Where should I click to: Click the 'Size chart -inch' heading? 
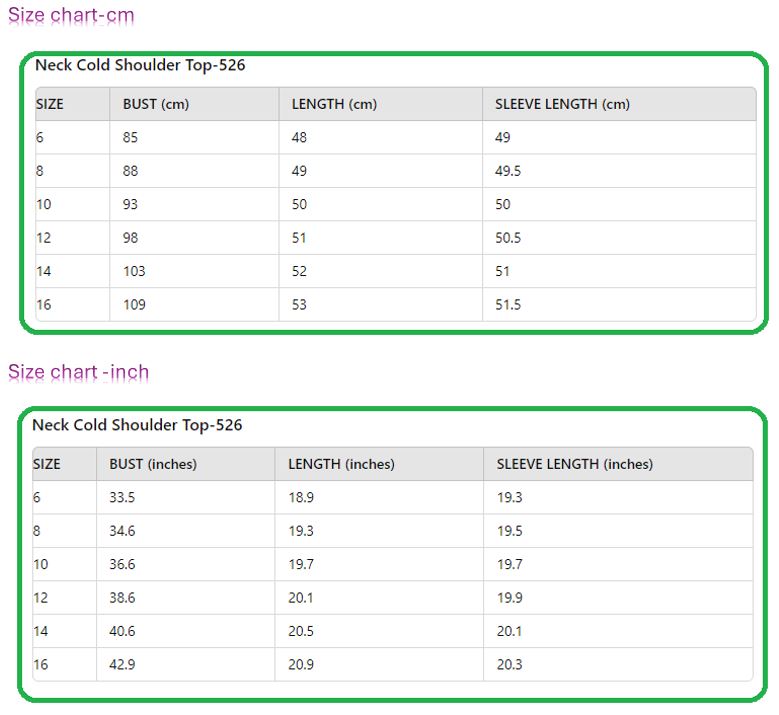(78, 372)
